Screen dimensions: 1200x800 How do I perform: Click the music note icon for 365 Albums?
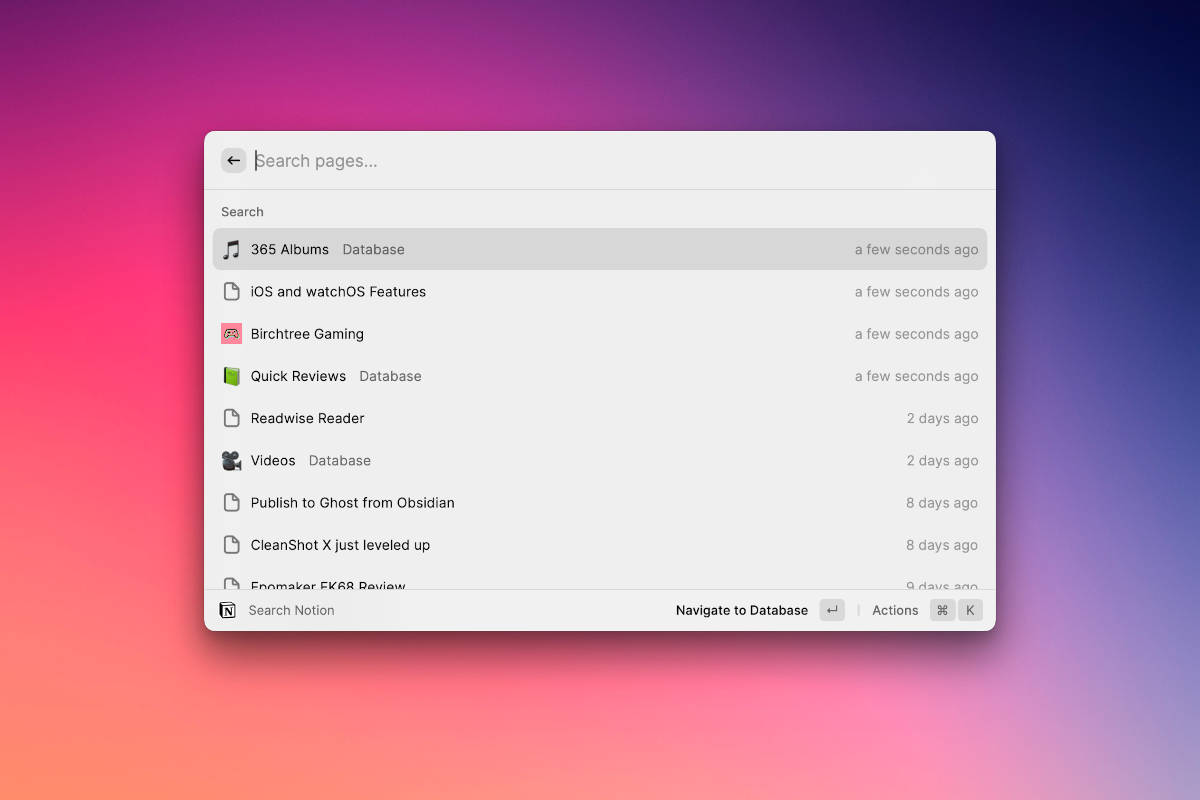click(231, 249)
